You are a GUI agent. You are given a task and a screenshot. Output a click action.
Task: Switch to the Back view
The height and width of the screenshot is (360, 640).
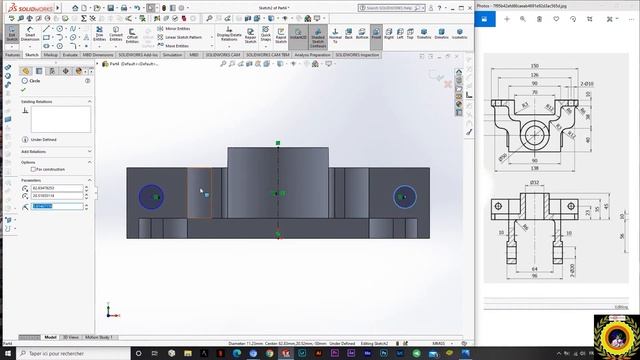pos(349,34)
